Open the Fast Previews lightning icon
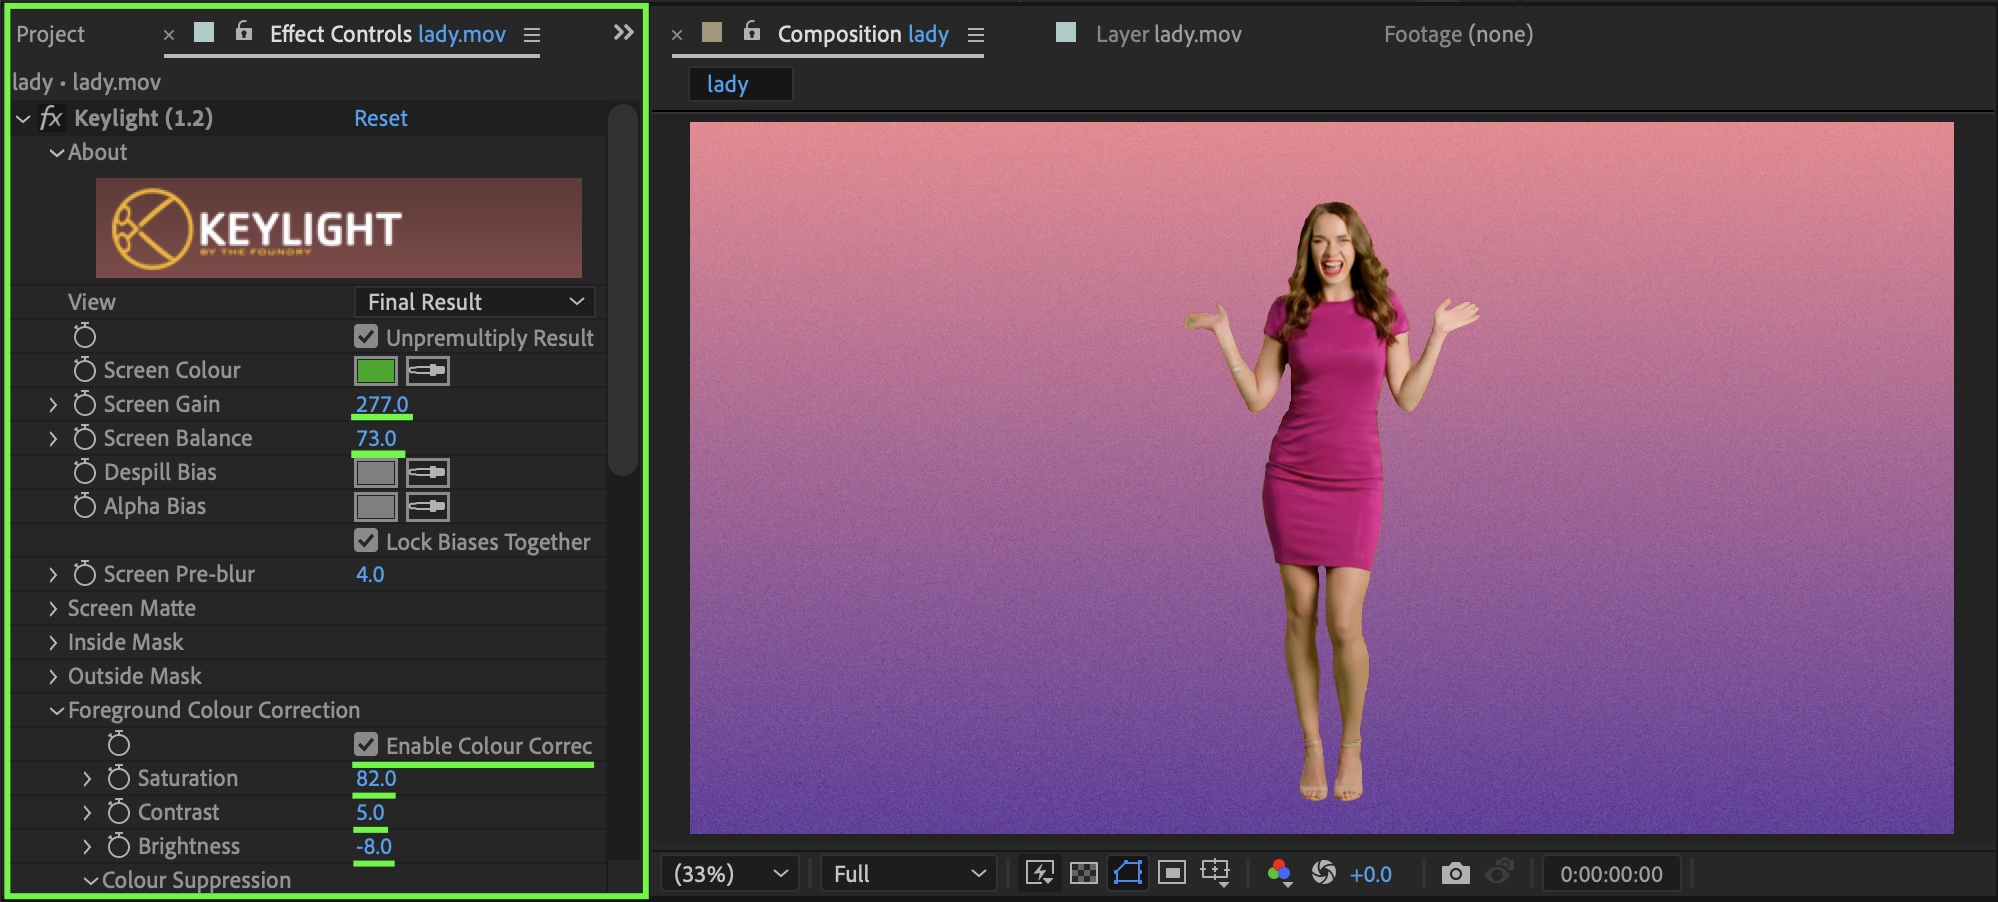This screenshot has width=1998, height=902. pyautogui.click(x=1040, y=873)
